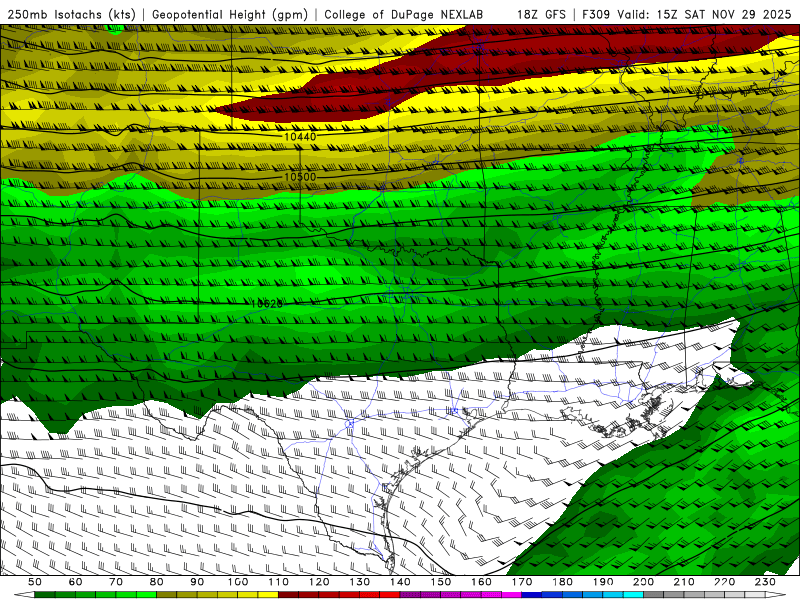Click the 80 value on the color scale

[x=156, y=582]
